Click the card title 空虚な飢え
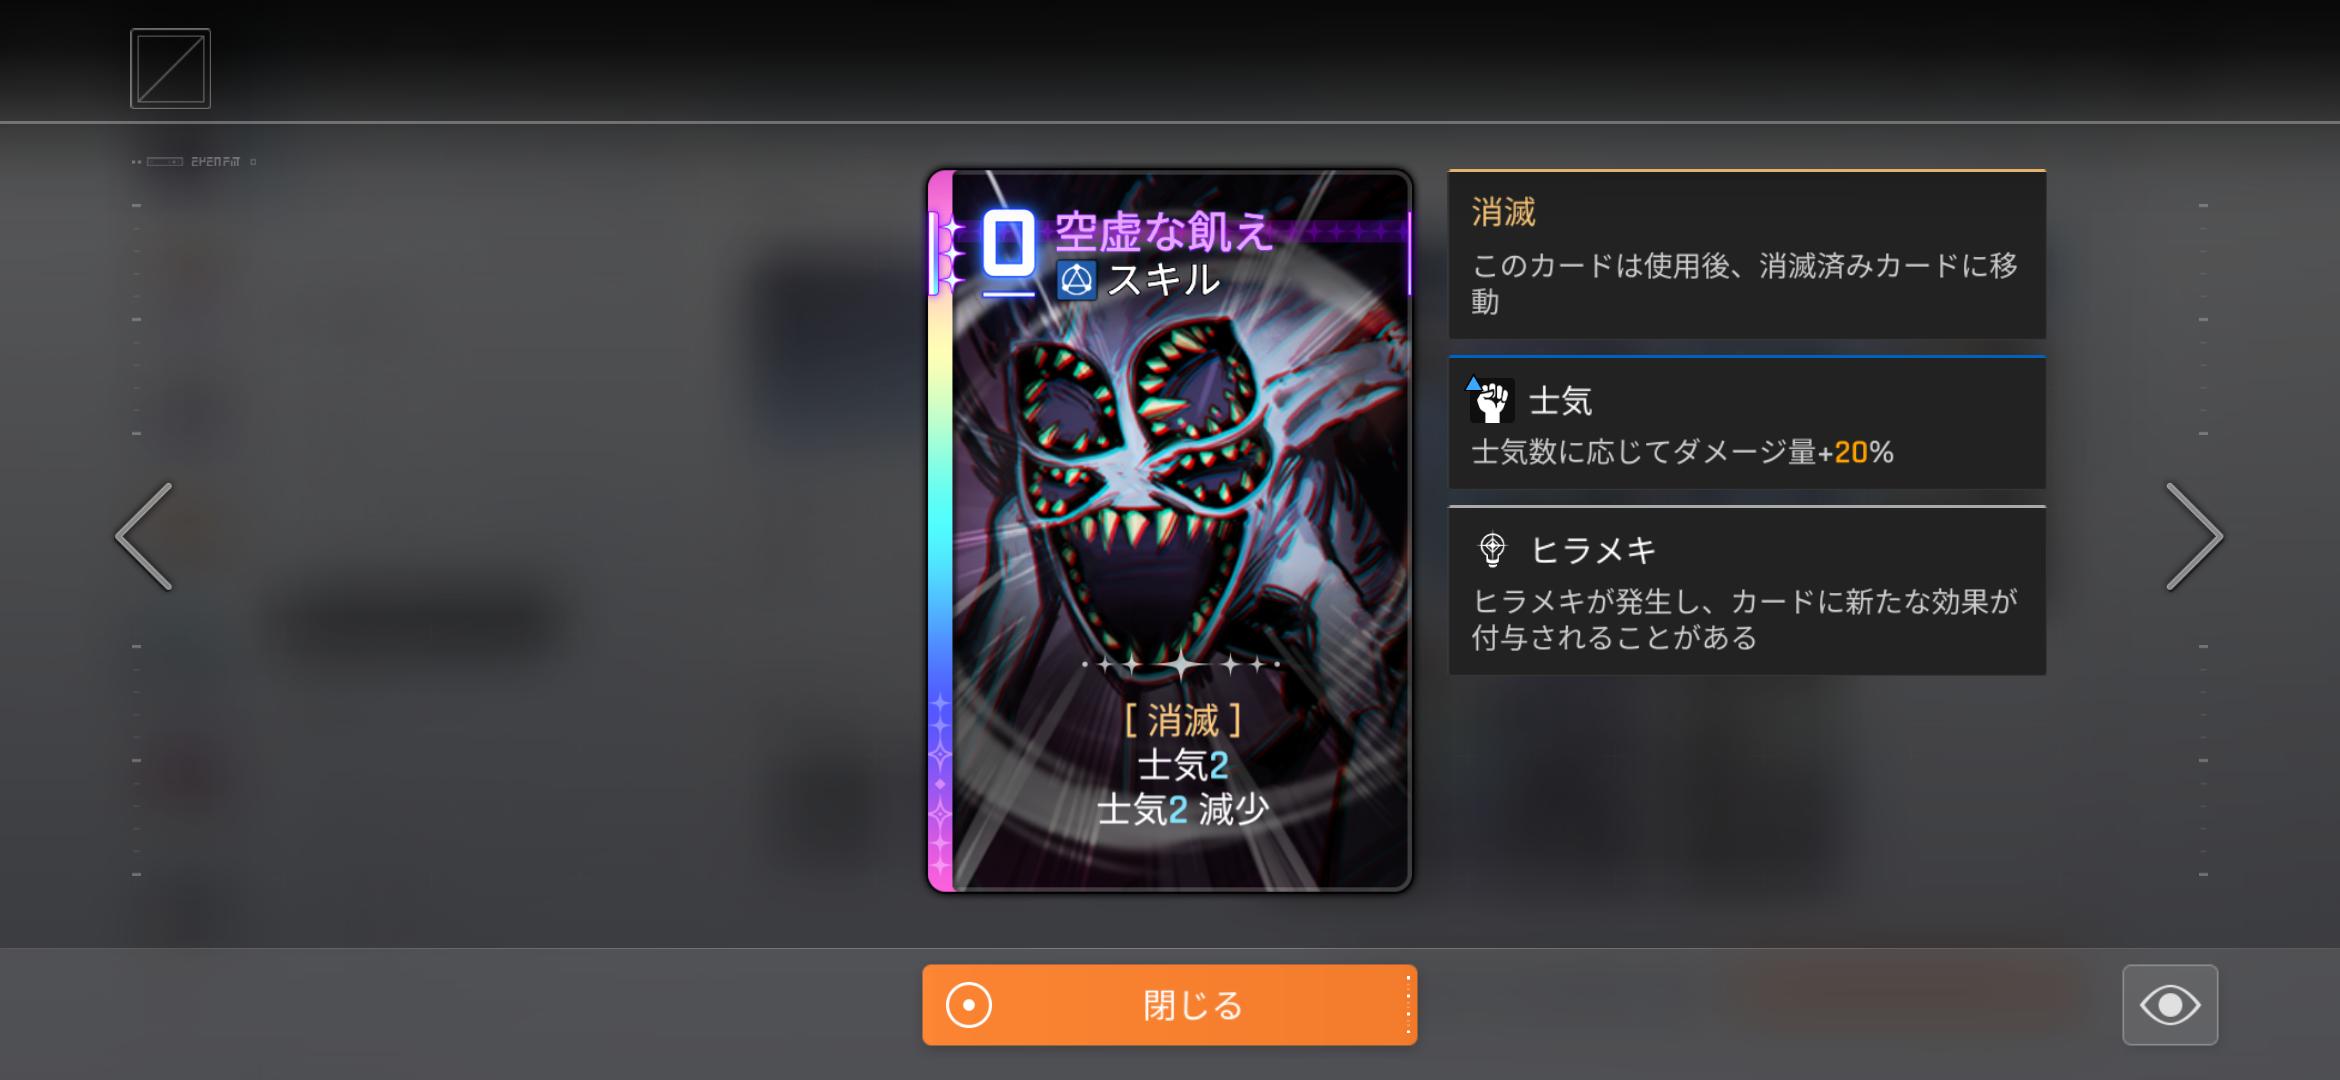 (x=1164, y=232)
